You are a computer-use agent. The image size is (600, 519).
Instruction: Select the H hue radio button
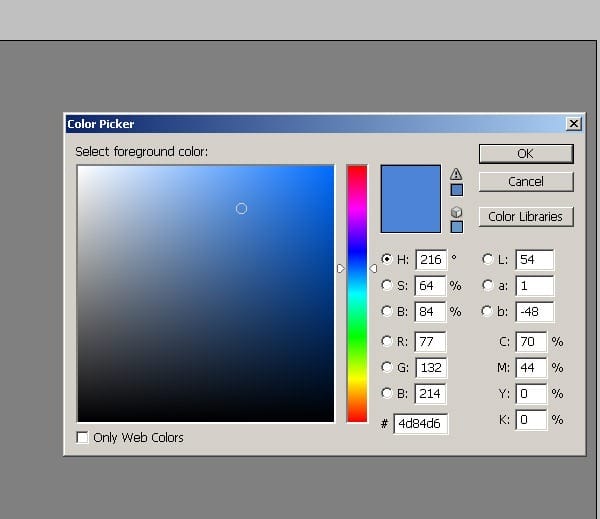point(387,259)
